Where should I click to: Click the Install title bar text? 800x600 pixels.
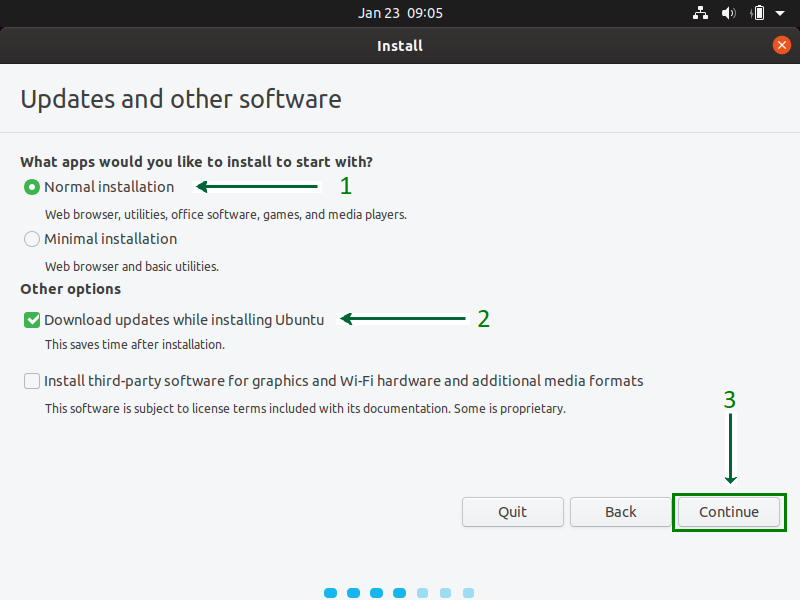pyautogui.click(x=400, y=46)
